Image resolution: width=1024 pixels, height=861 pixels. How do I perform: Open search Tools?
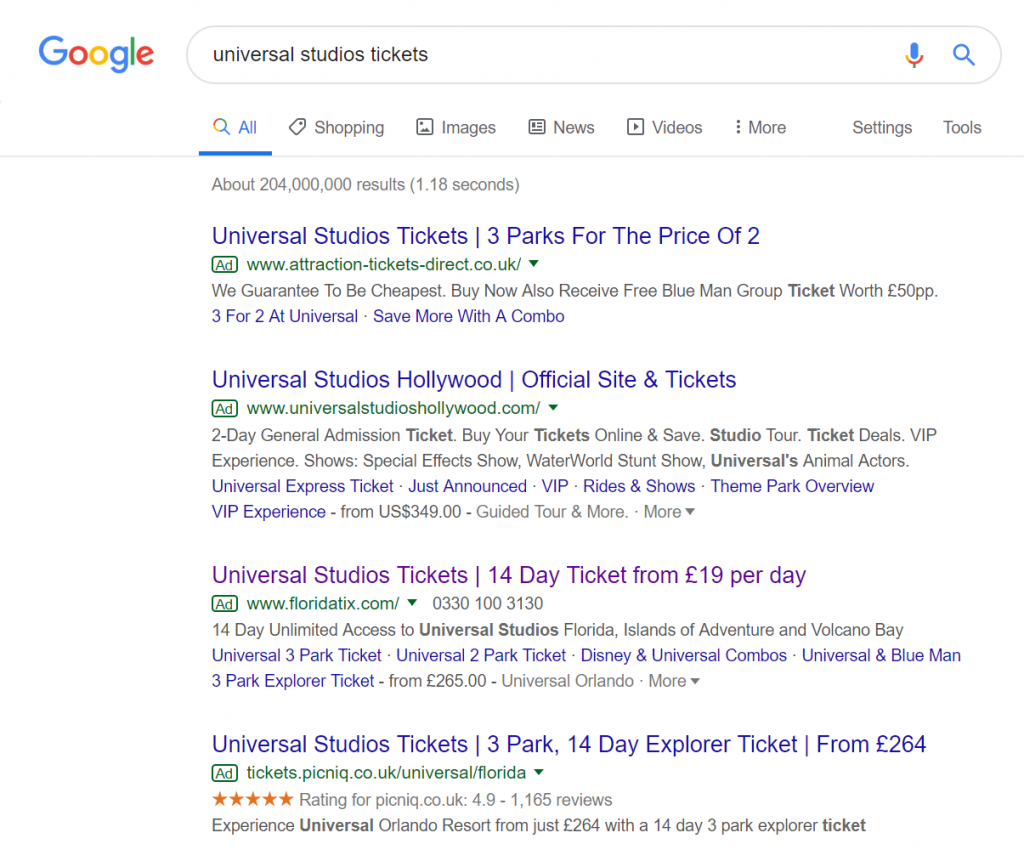(962, 127)
